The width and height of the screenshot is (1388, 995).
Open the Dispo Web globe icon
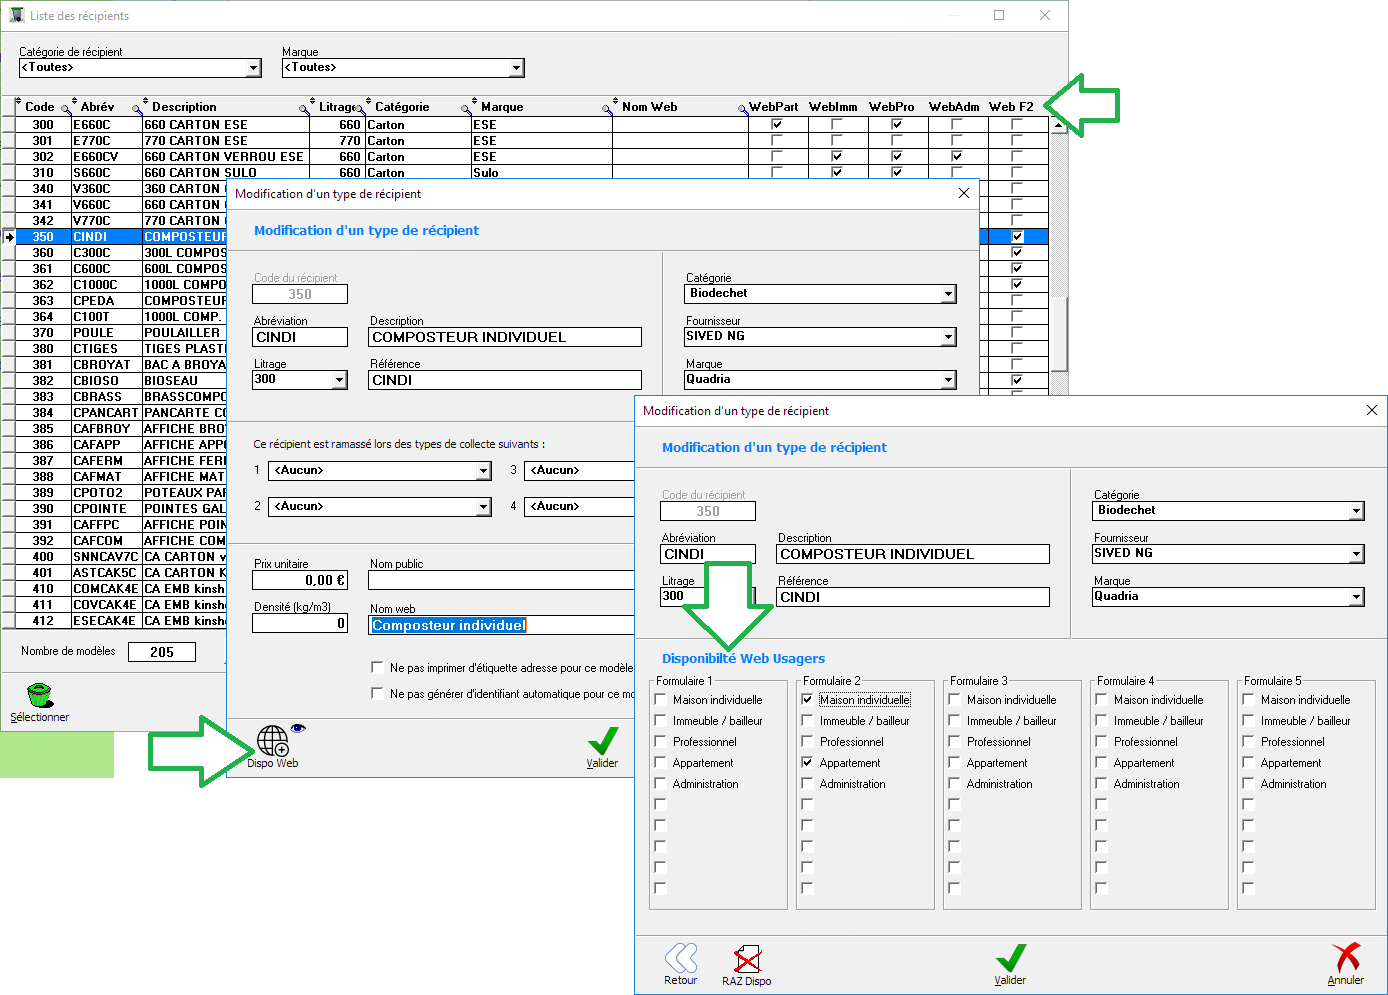coord(272,741)
